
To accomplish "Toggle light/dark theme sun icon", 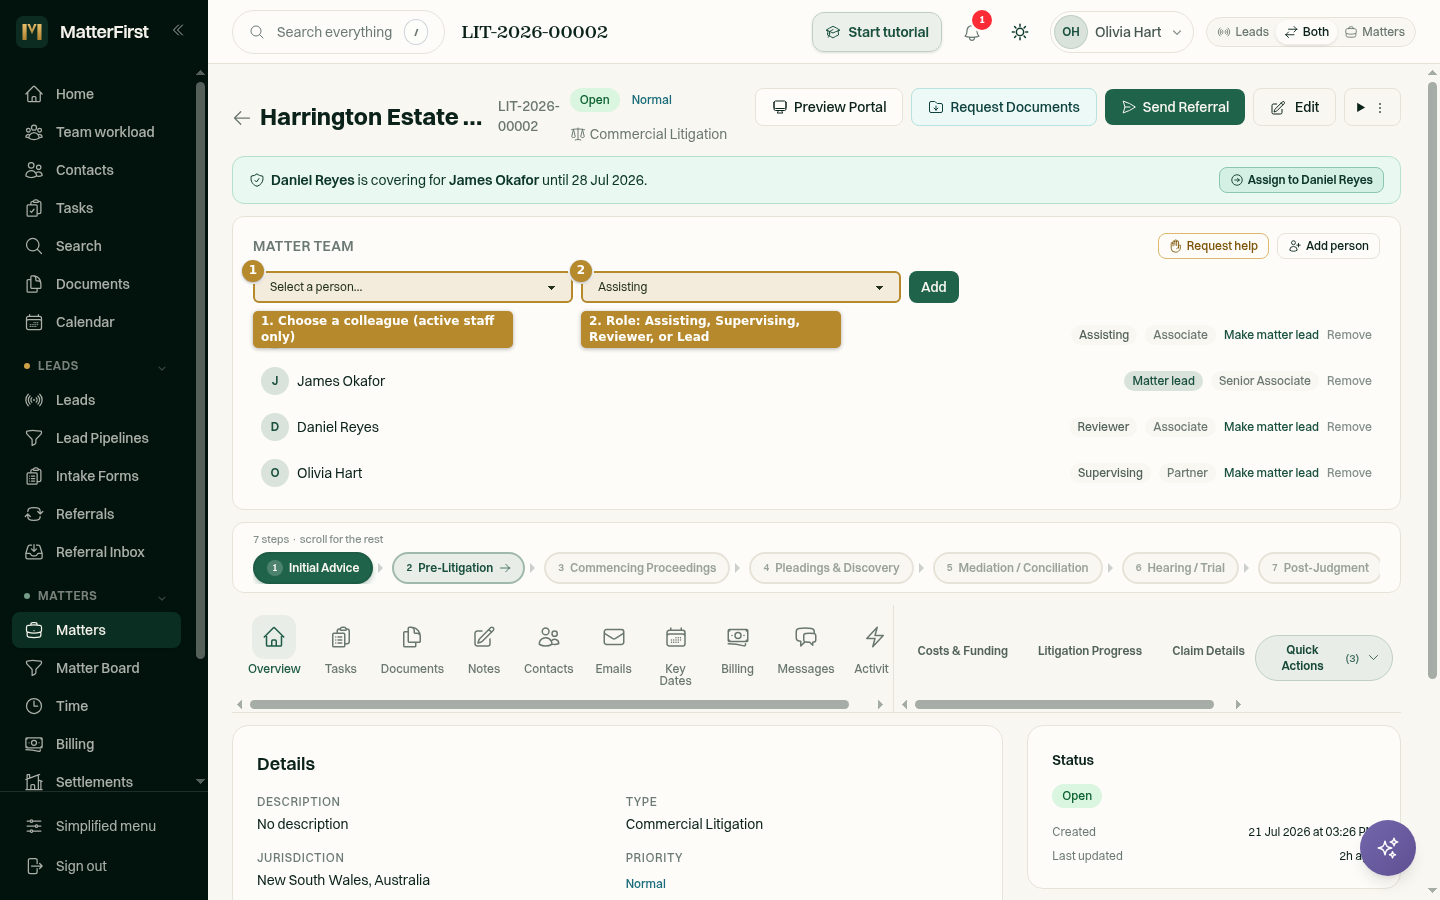I will tap(1020, 32).
